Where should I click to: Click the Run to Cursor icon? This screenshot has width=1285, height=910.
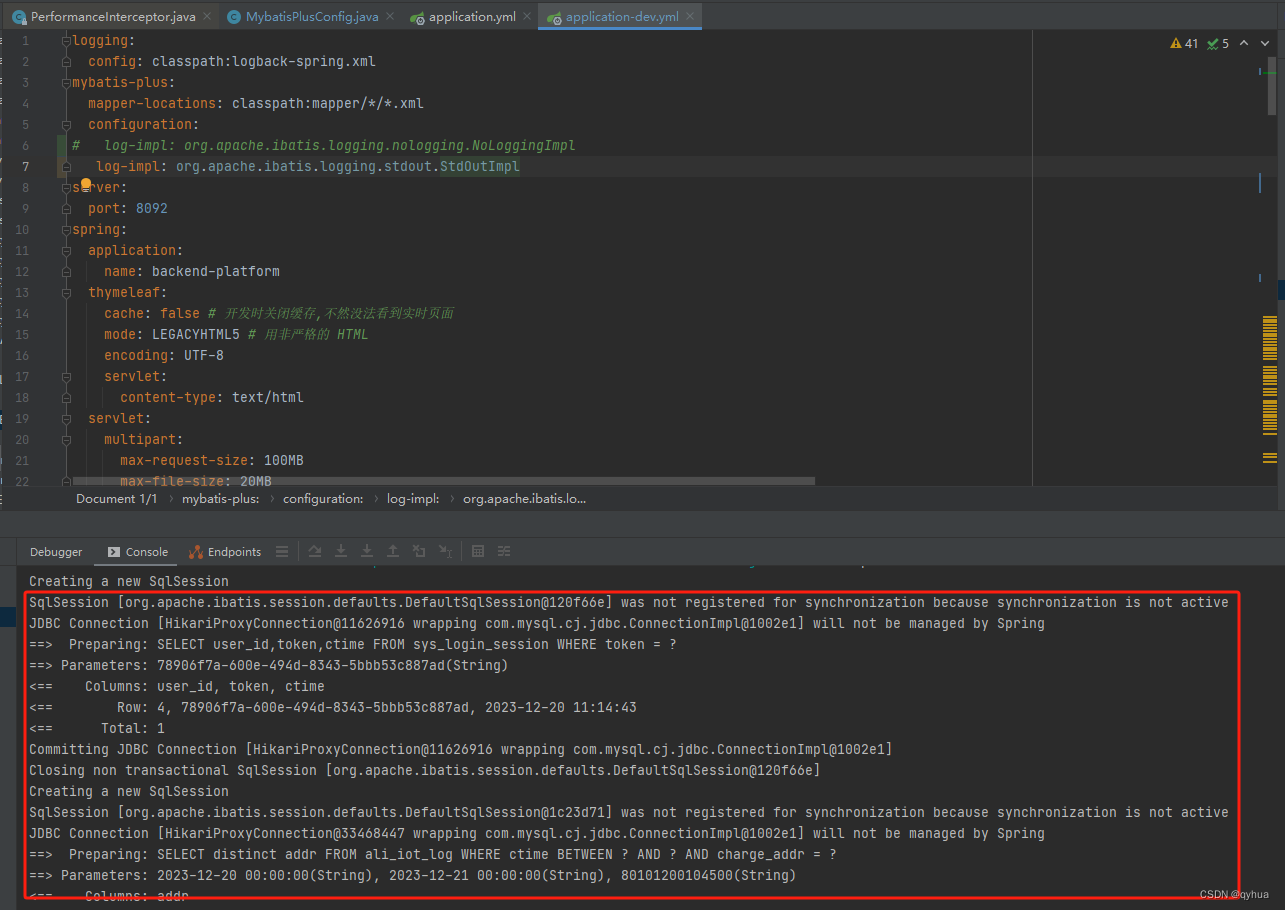pyautogui.click(x=445, y=552)
